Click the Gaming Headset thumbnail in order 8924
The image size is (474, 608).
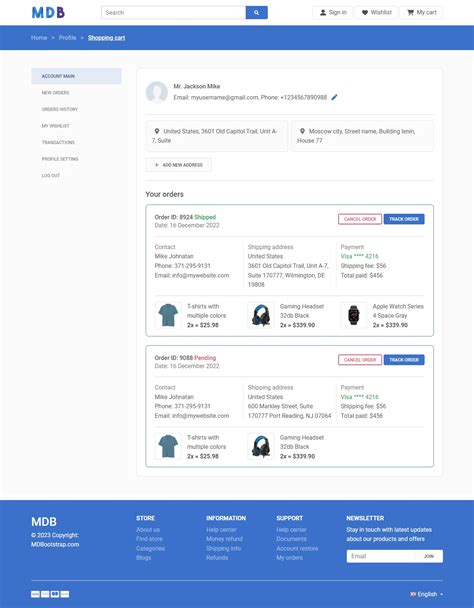point(261,315)
